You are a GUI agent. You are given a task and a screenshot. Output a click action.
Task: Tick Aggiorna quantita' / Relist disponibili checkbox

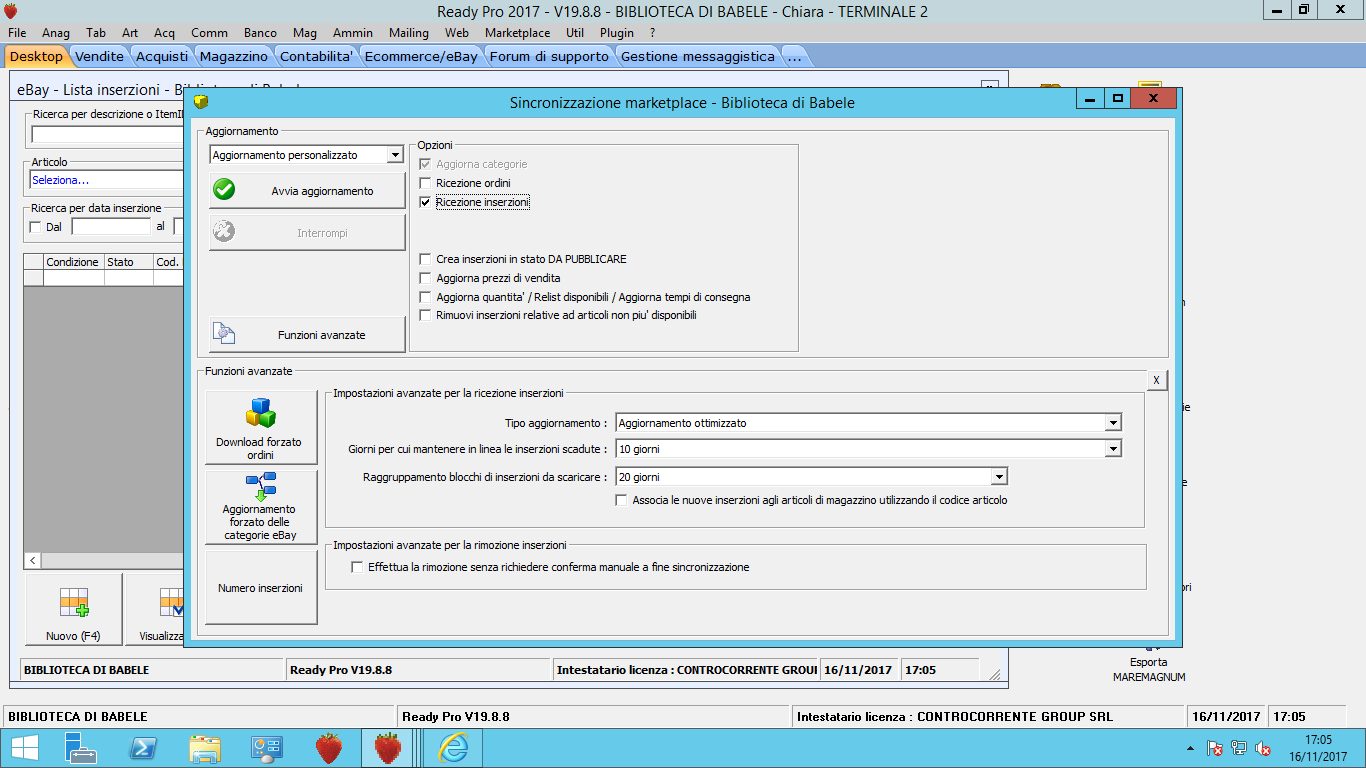[x=426, y=297]
